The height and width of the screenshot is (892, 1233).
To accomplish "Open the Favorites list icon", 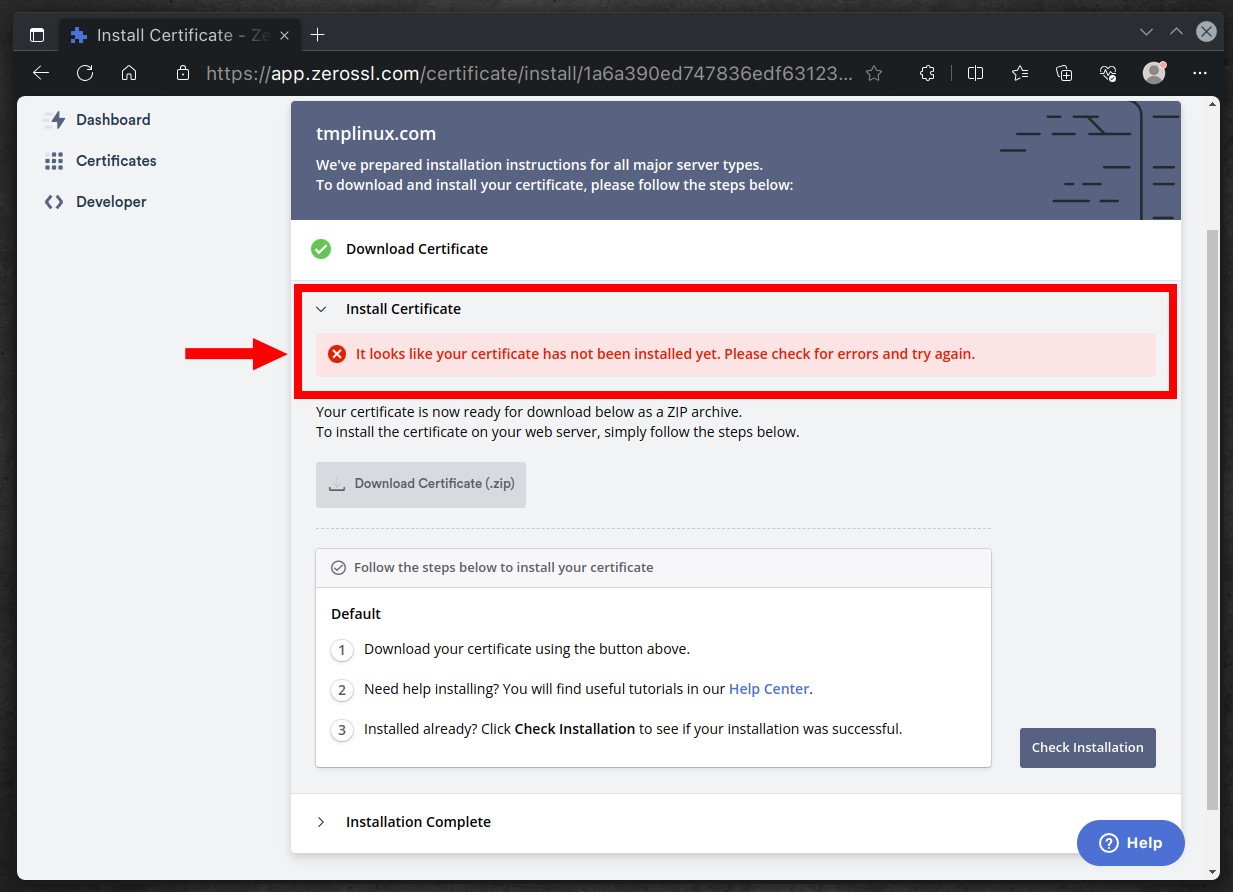I will tap(1020, 73).
